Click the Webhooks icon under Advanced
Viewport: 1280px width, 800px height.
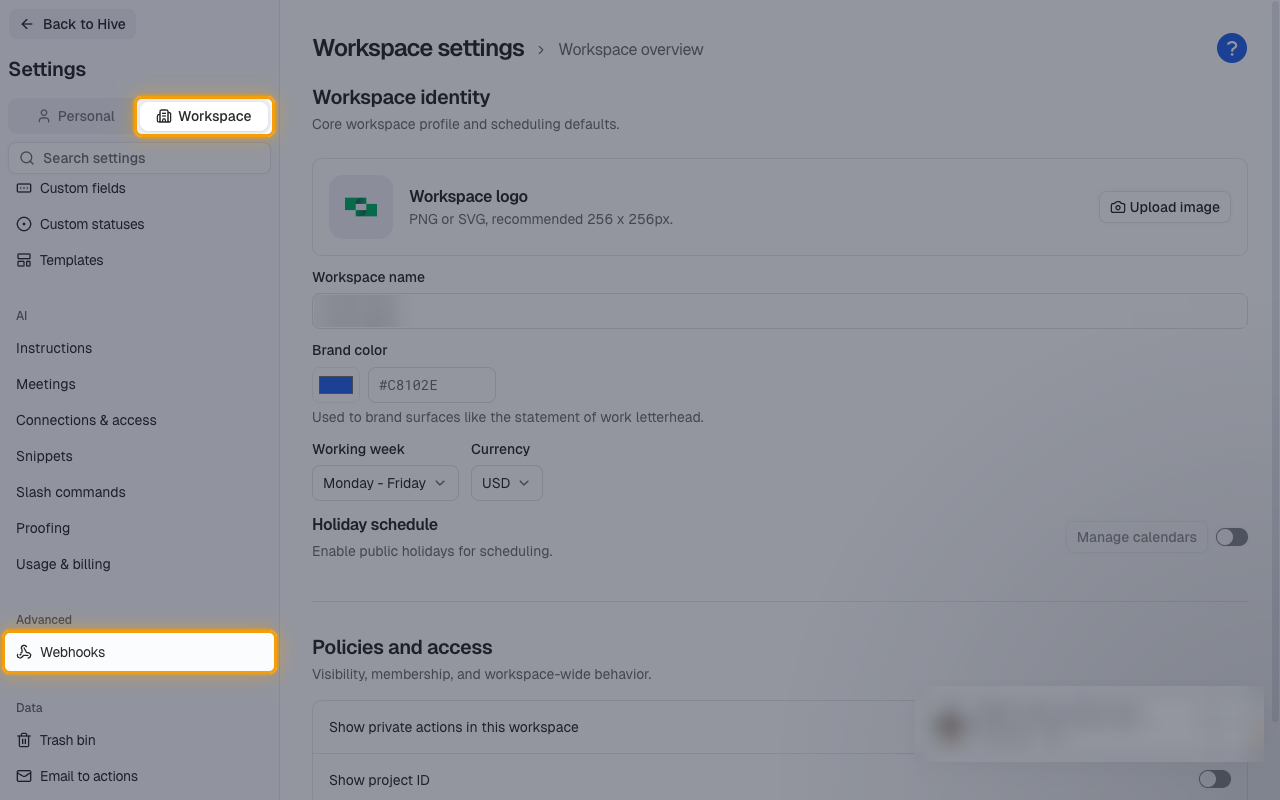(x=24, y=652)
